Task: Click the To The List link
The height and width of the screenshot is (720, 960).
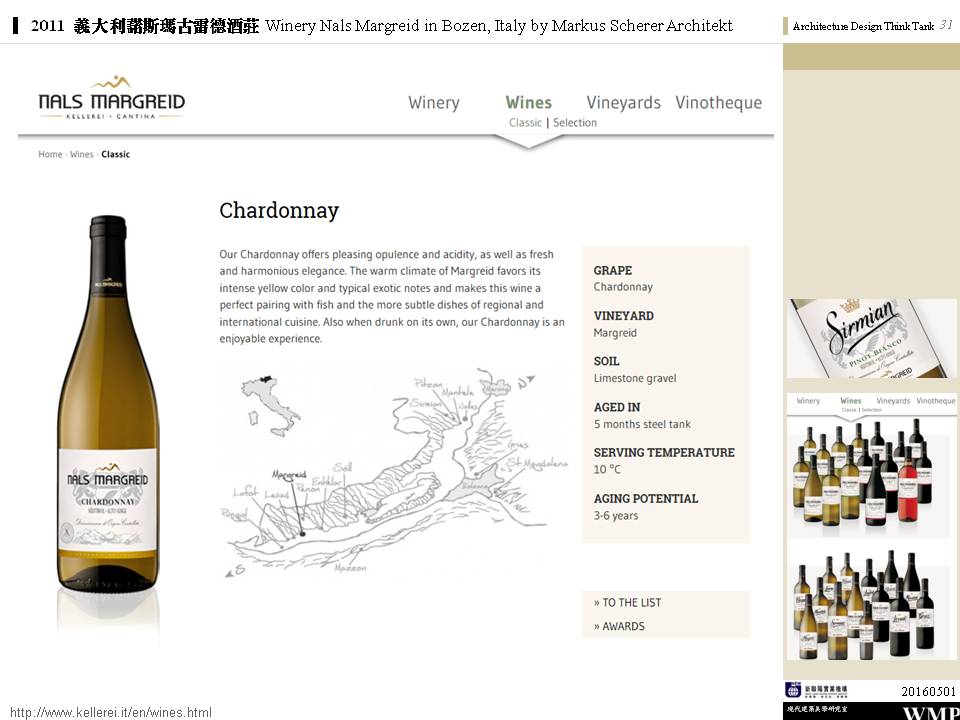Action: (x=628, y=602)
